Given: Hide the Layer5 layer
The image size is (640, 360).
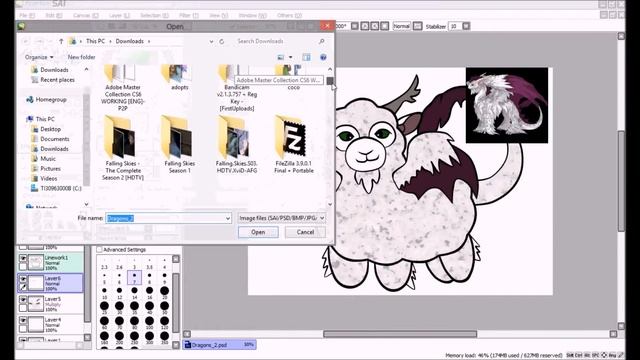Looking at the screenshot, I should pyautogui.click(x=23, y=300).
